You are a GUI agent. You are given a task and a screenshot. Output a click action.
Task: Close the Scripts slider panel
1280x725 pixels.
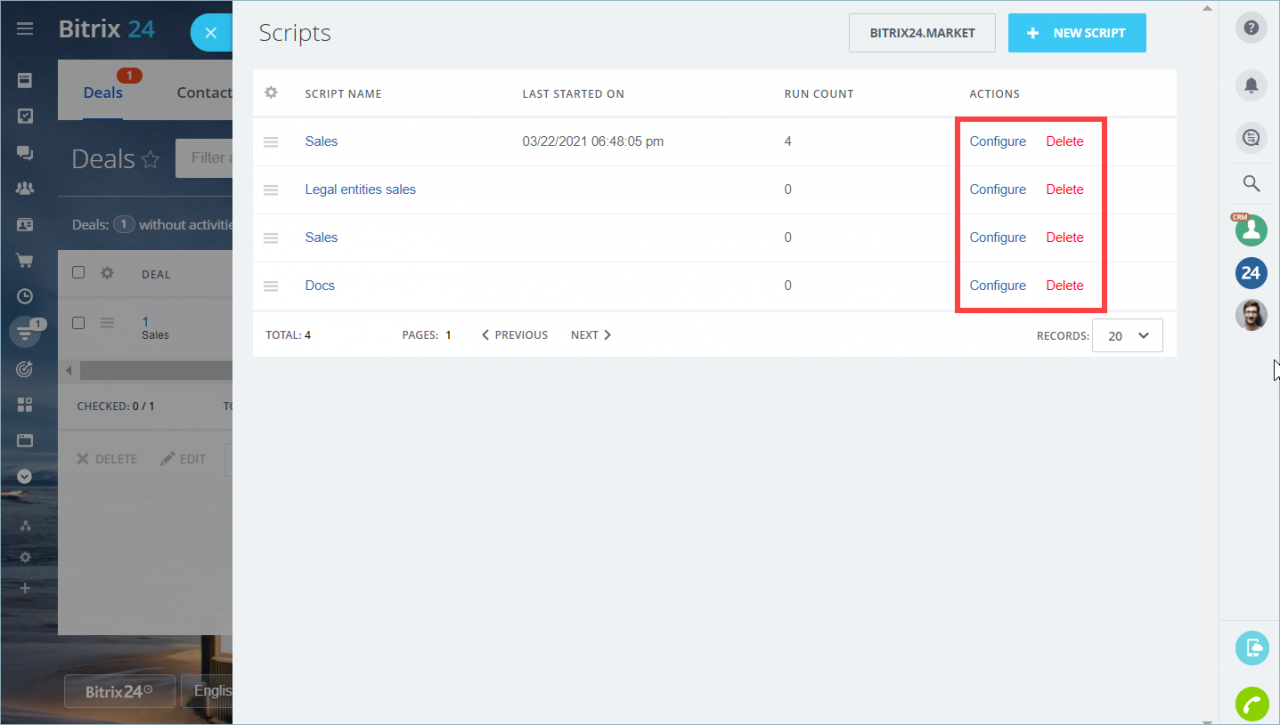(x=211, y=33)
